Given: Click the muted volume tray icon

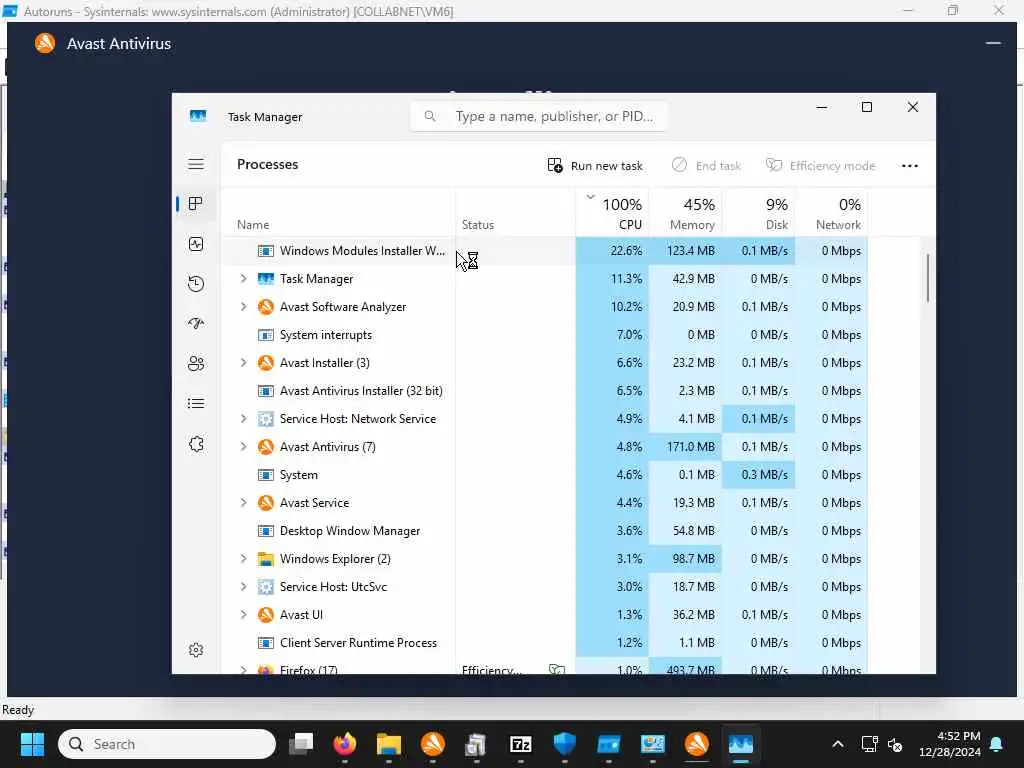Looking at the screenshot, I should pos(895,744).
